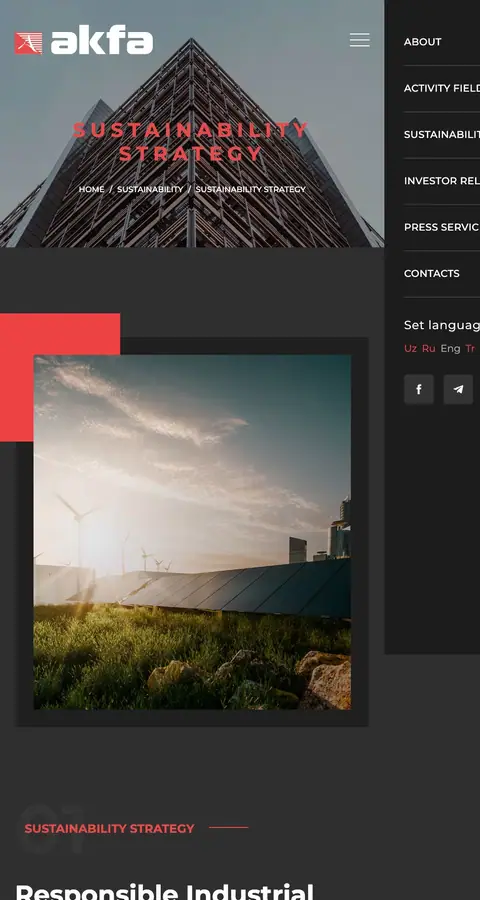Open the hamburger menu icon
This screenshot has width=480, height=900.
(x=359, y=40)
